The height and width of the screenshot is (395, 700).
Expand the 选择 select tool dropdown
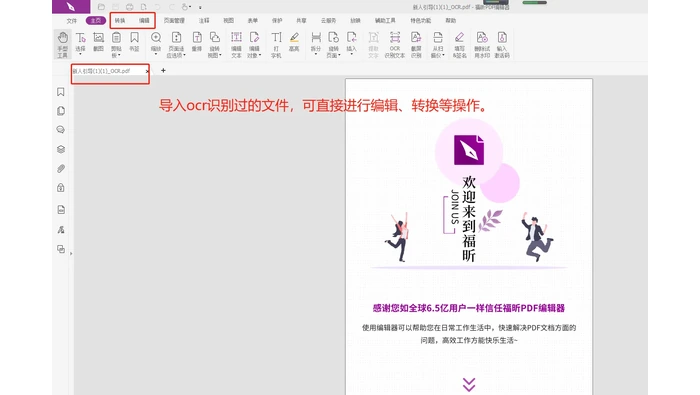click(x=80, y=54)
